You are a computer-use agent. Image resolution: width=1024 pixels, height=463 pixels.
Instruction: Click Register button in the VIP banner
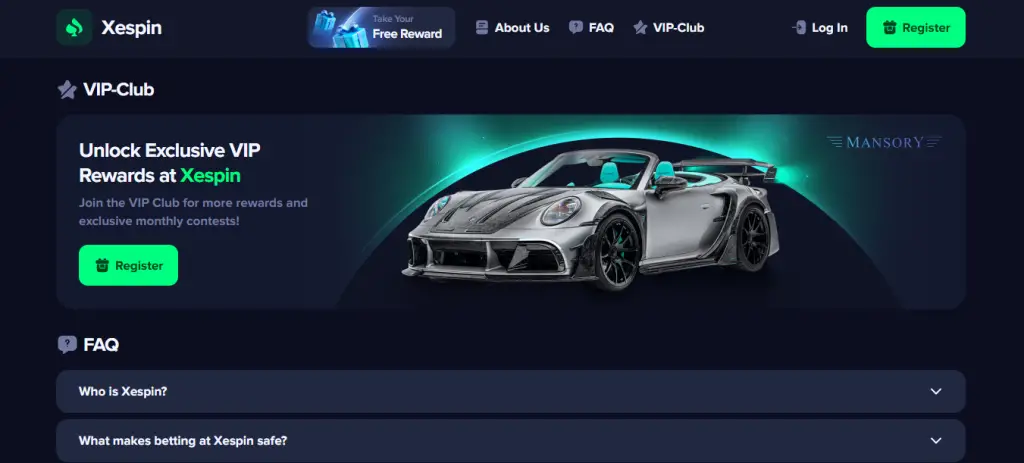tap(128, 265)
